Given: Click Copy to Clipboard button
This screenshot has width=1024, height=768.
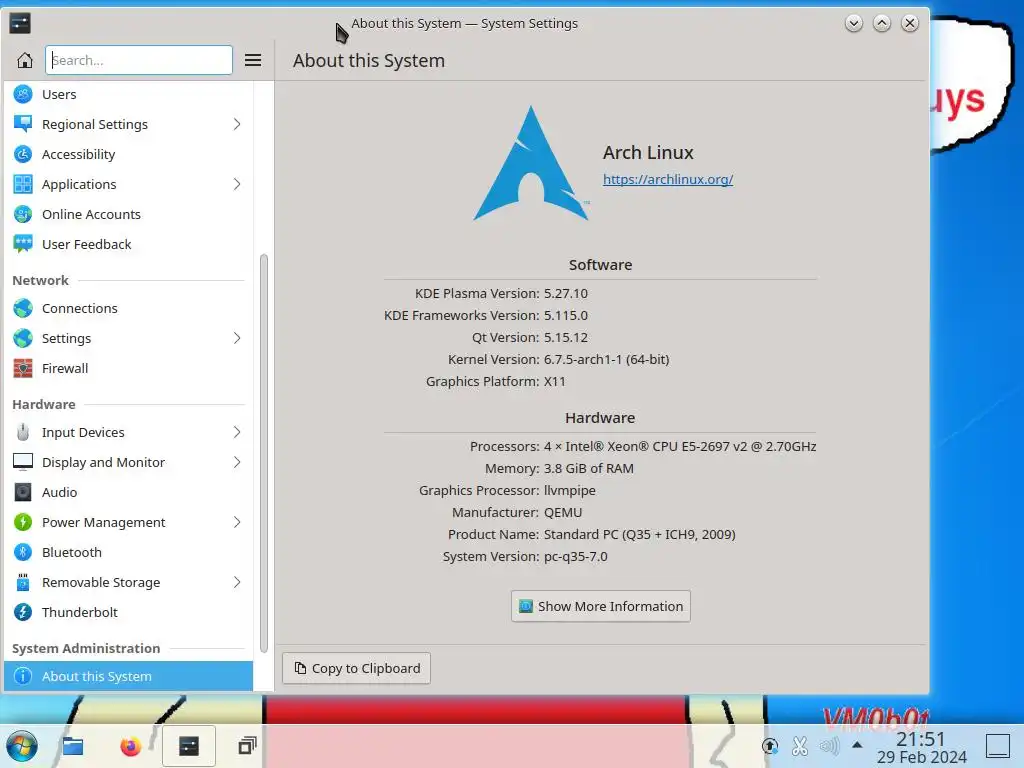Looking at the screenshot, I should point(357,668).
